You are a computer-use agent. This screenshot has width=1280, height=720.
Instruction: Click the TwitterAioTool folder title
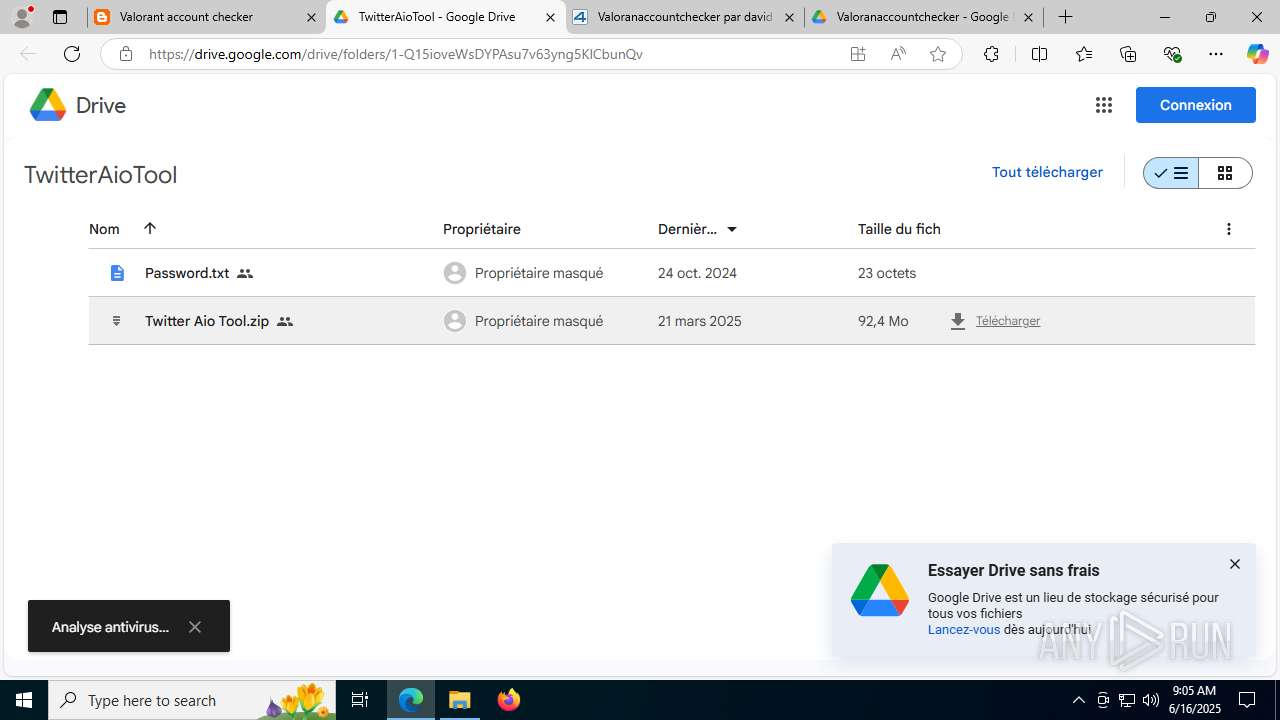[x=100, y=175]
